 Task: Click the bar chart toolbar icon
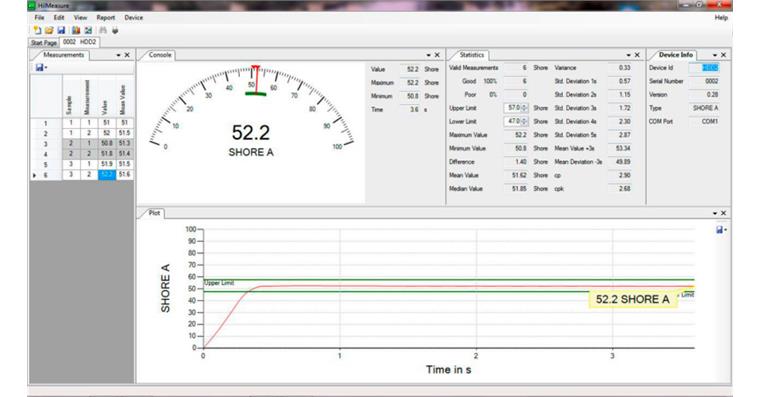point(76,31)
